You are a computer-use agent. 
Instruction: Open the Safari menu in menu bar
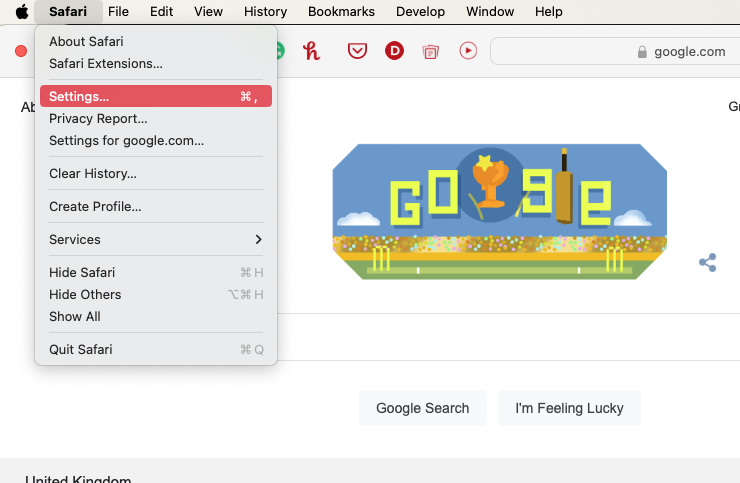[68, 11]
